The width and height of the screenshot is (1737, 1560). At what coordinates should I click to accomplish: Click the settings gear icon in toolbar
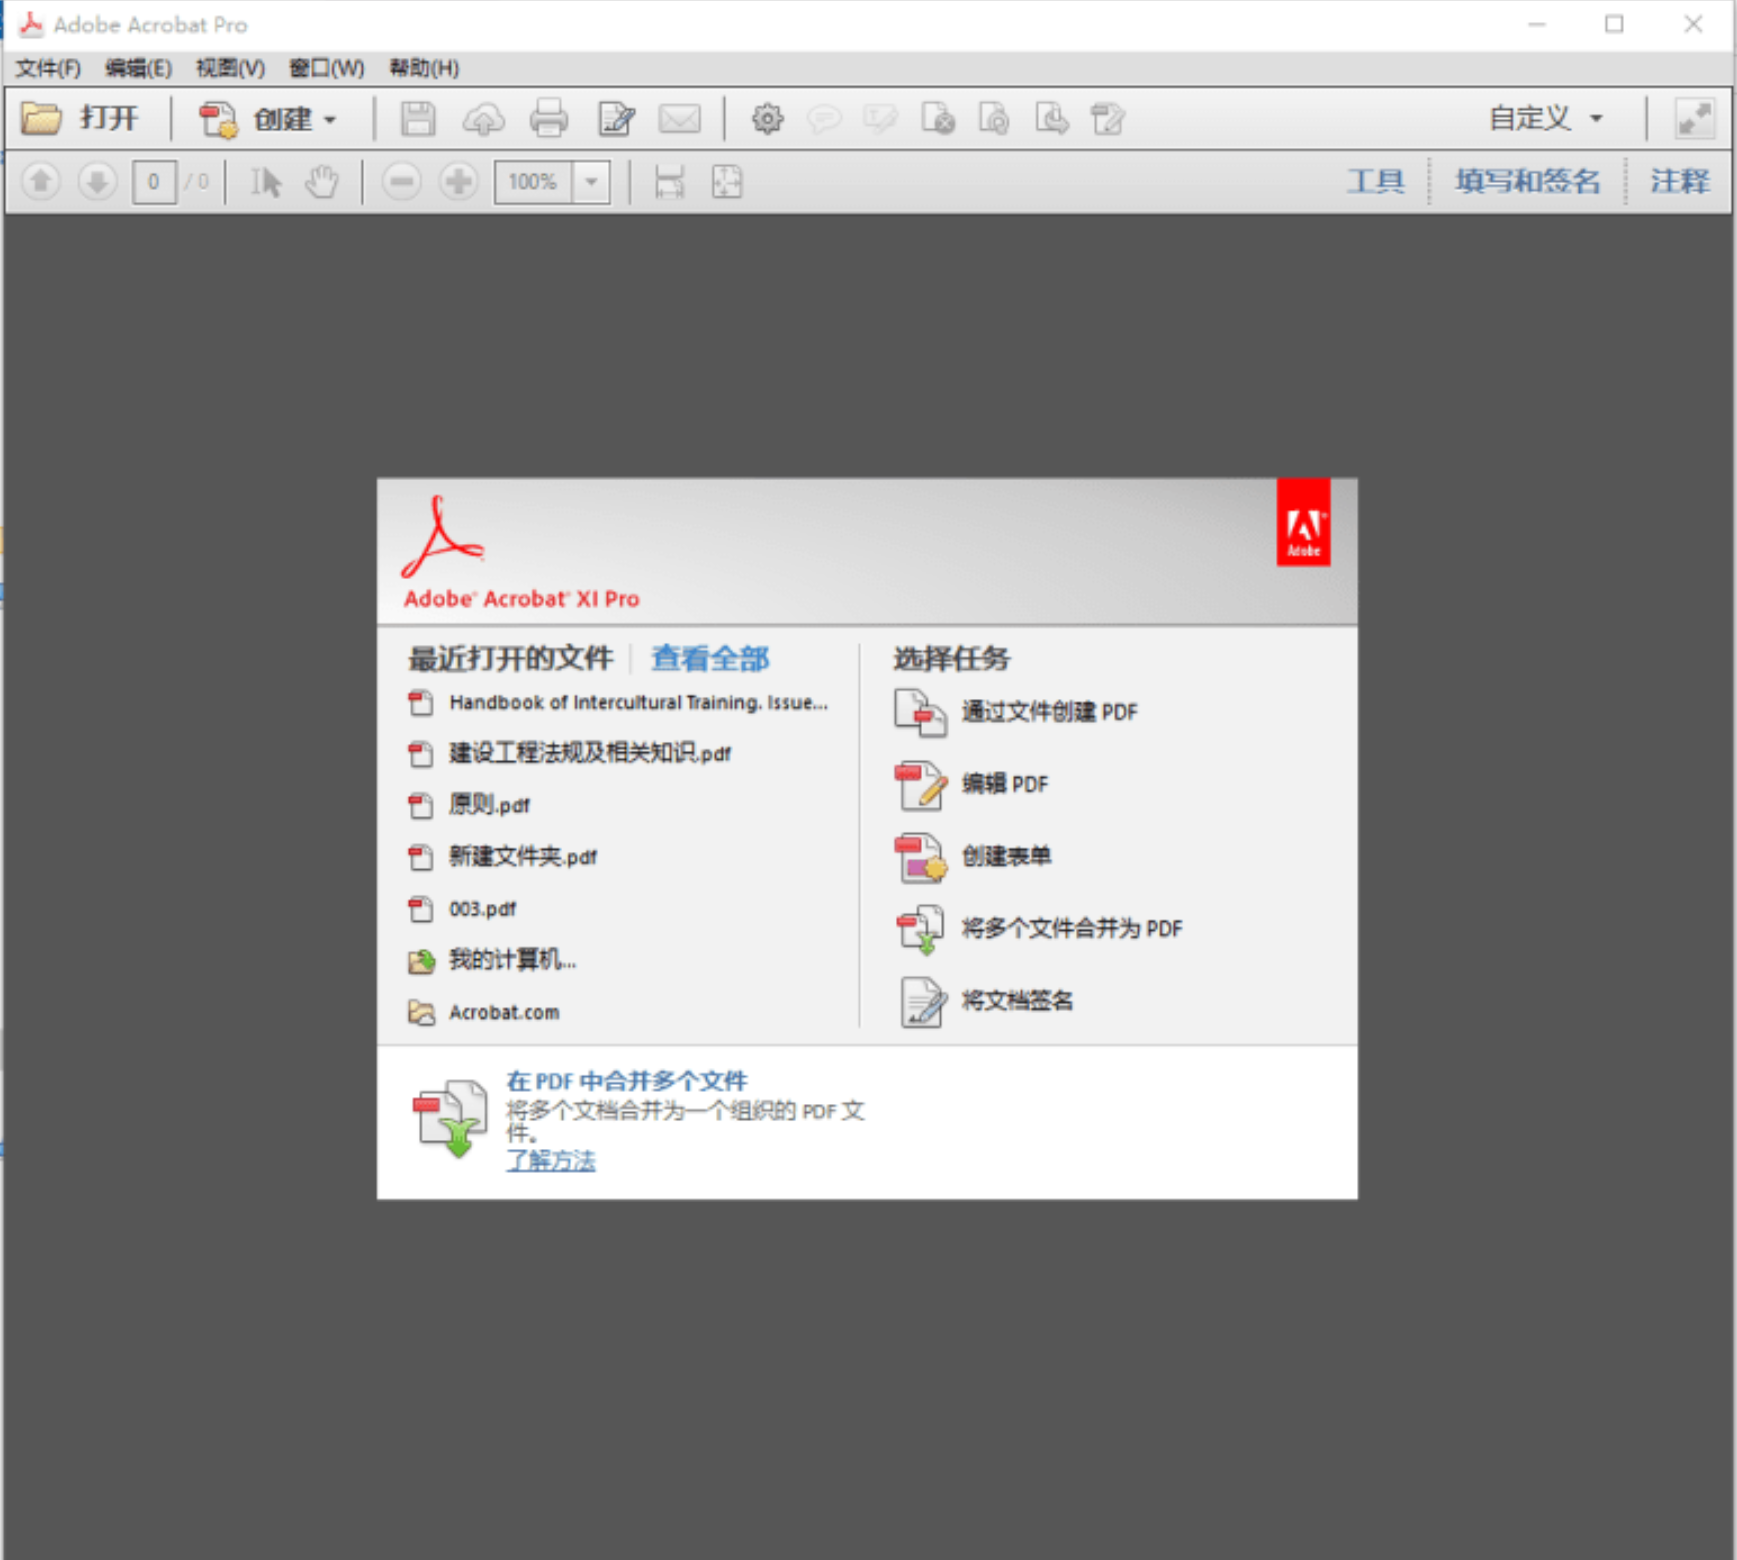tap(767, 119)
